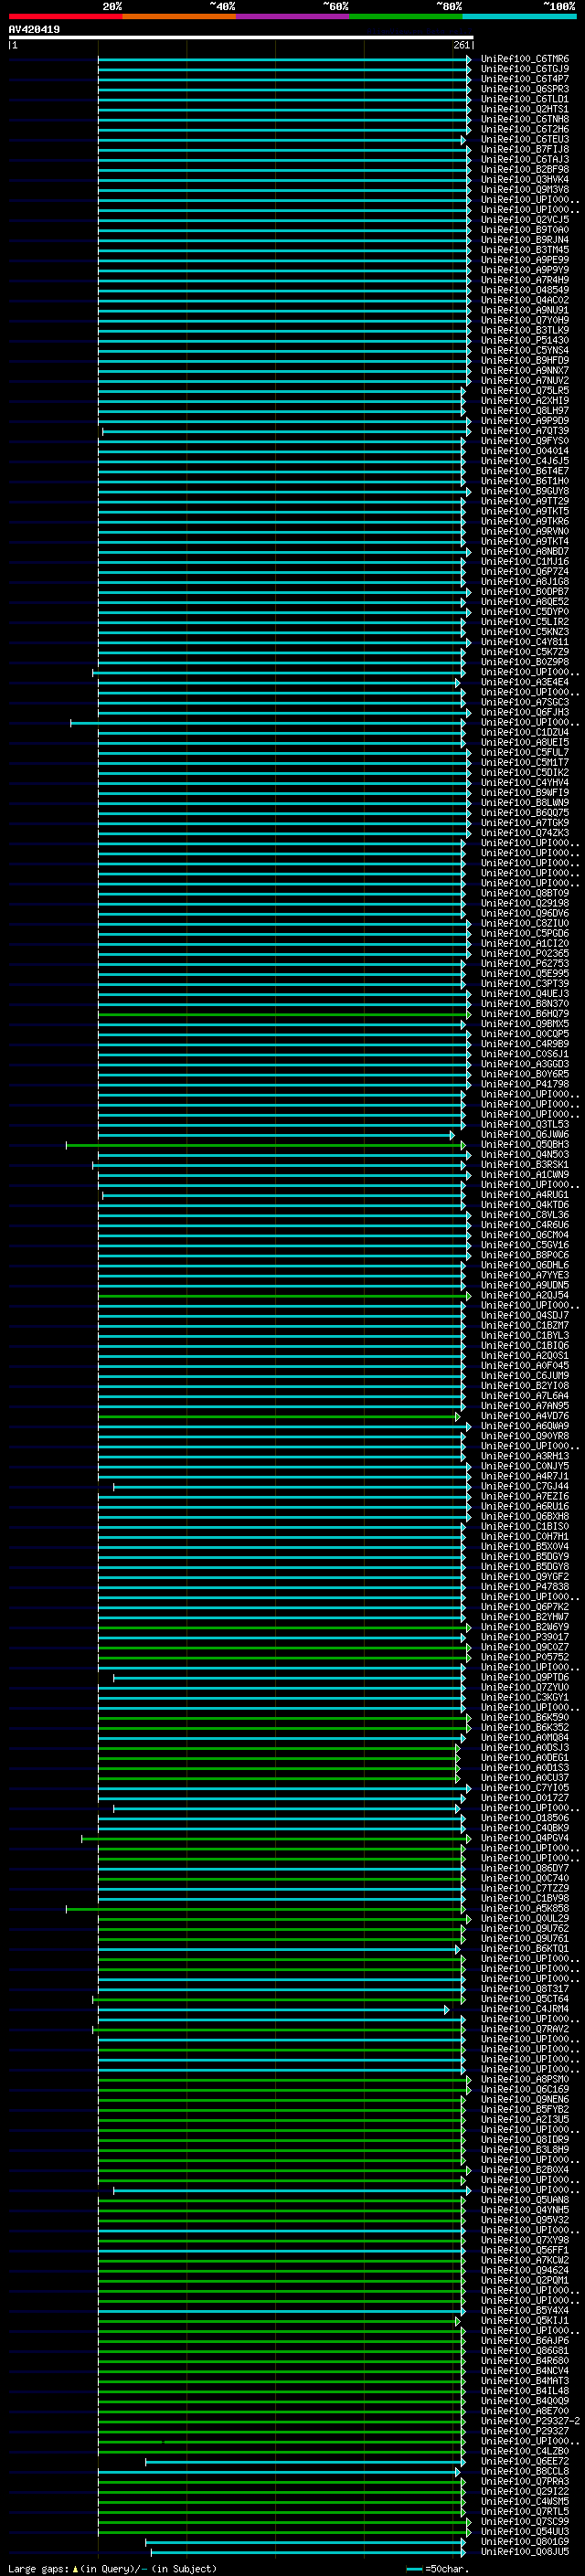Open hit UniRef100_B7FIJ8
Viewport: 585px width, 2576px height.
[x=525, y=149]
